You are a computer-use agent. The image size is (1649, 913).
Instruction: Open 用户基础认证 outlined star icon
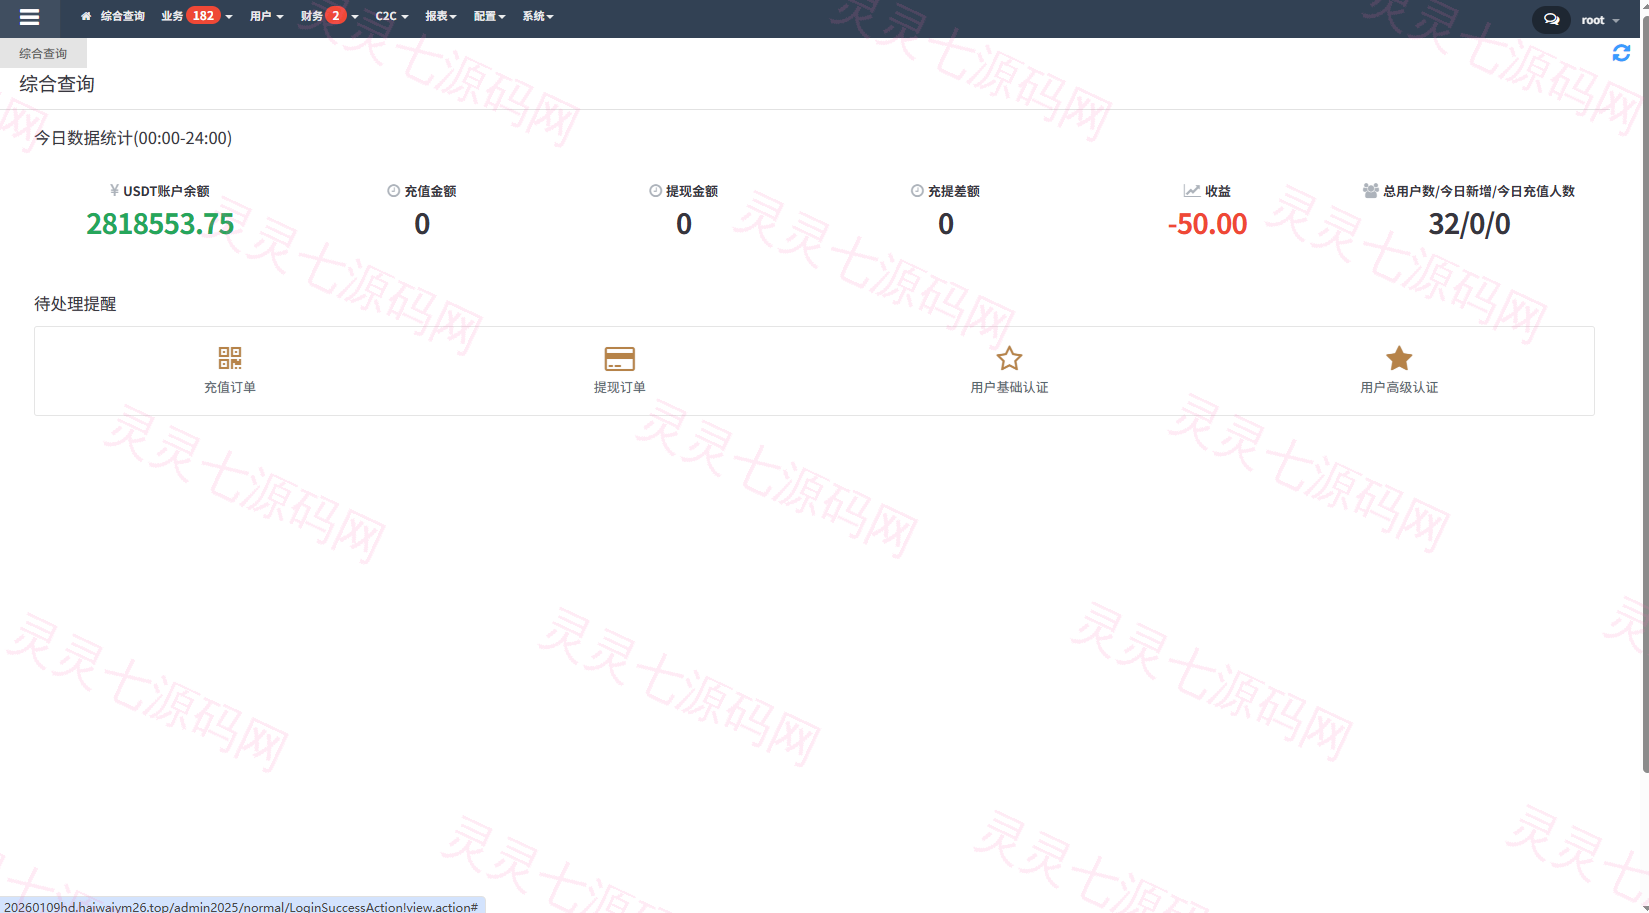(1009, 358)
